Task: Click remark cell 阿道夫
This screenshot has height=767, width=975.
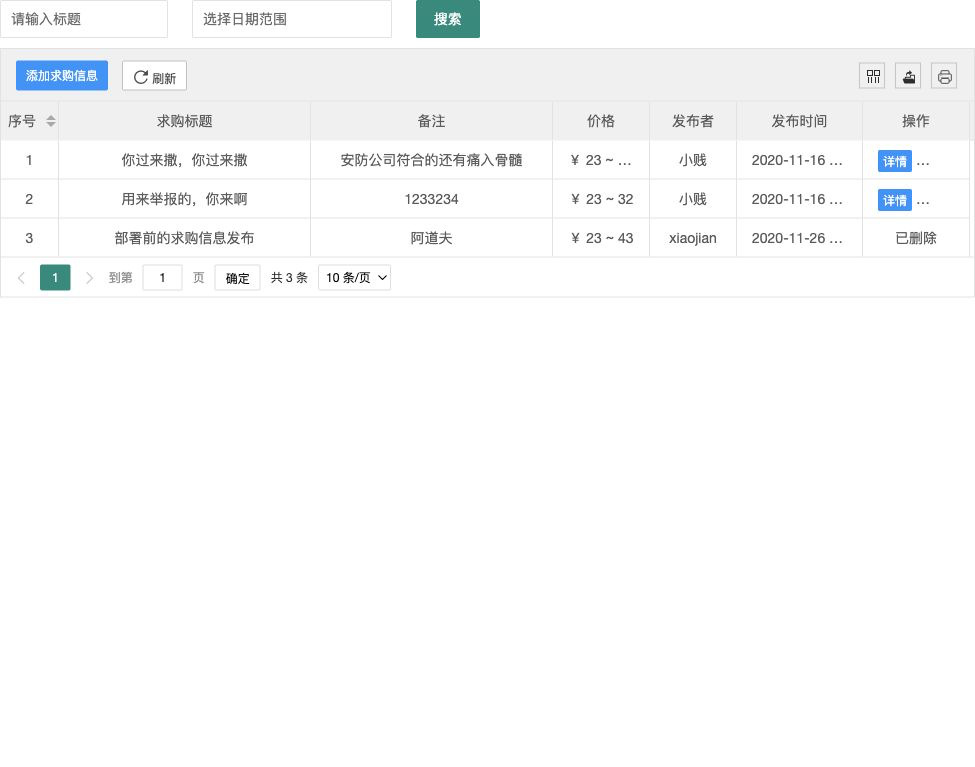Action: point(432,238)
